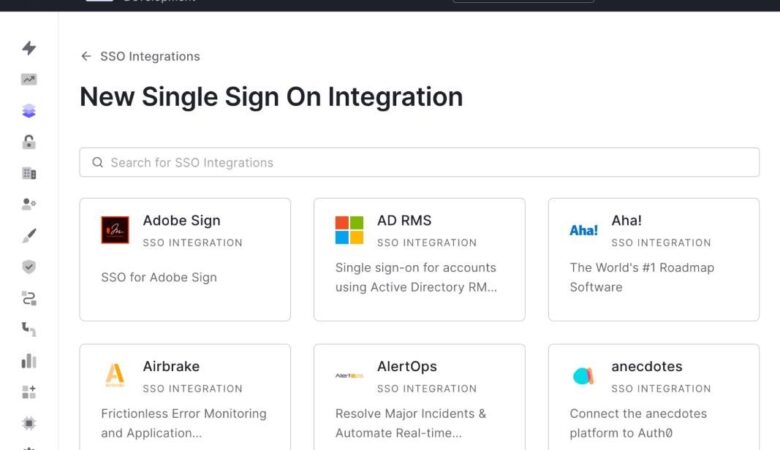Click SSO INTEGRATION label under anecdotes
780x450 pixels.
tap(661, 388)
